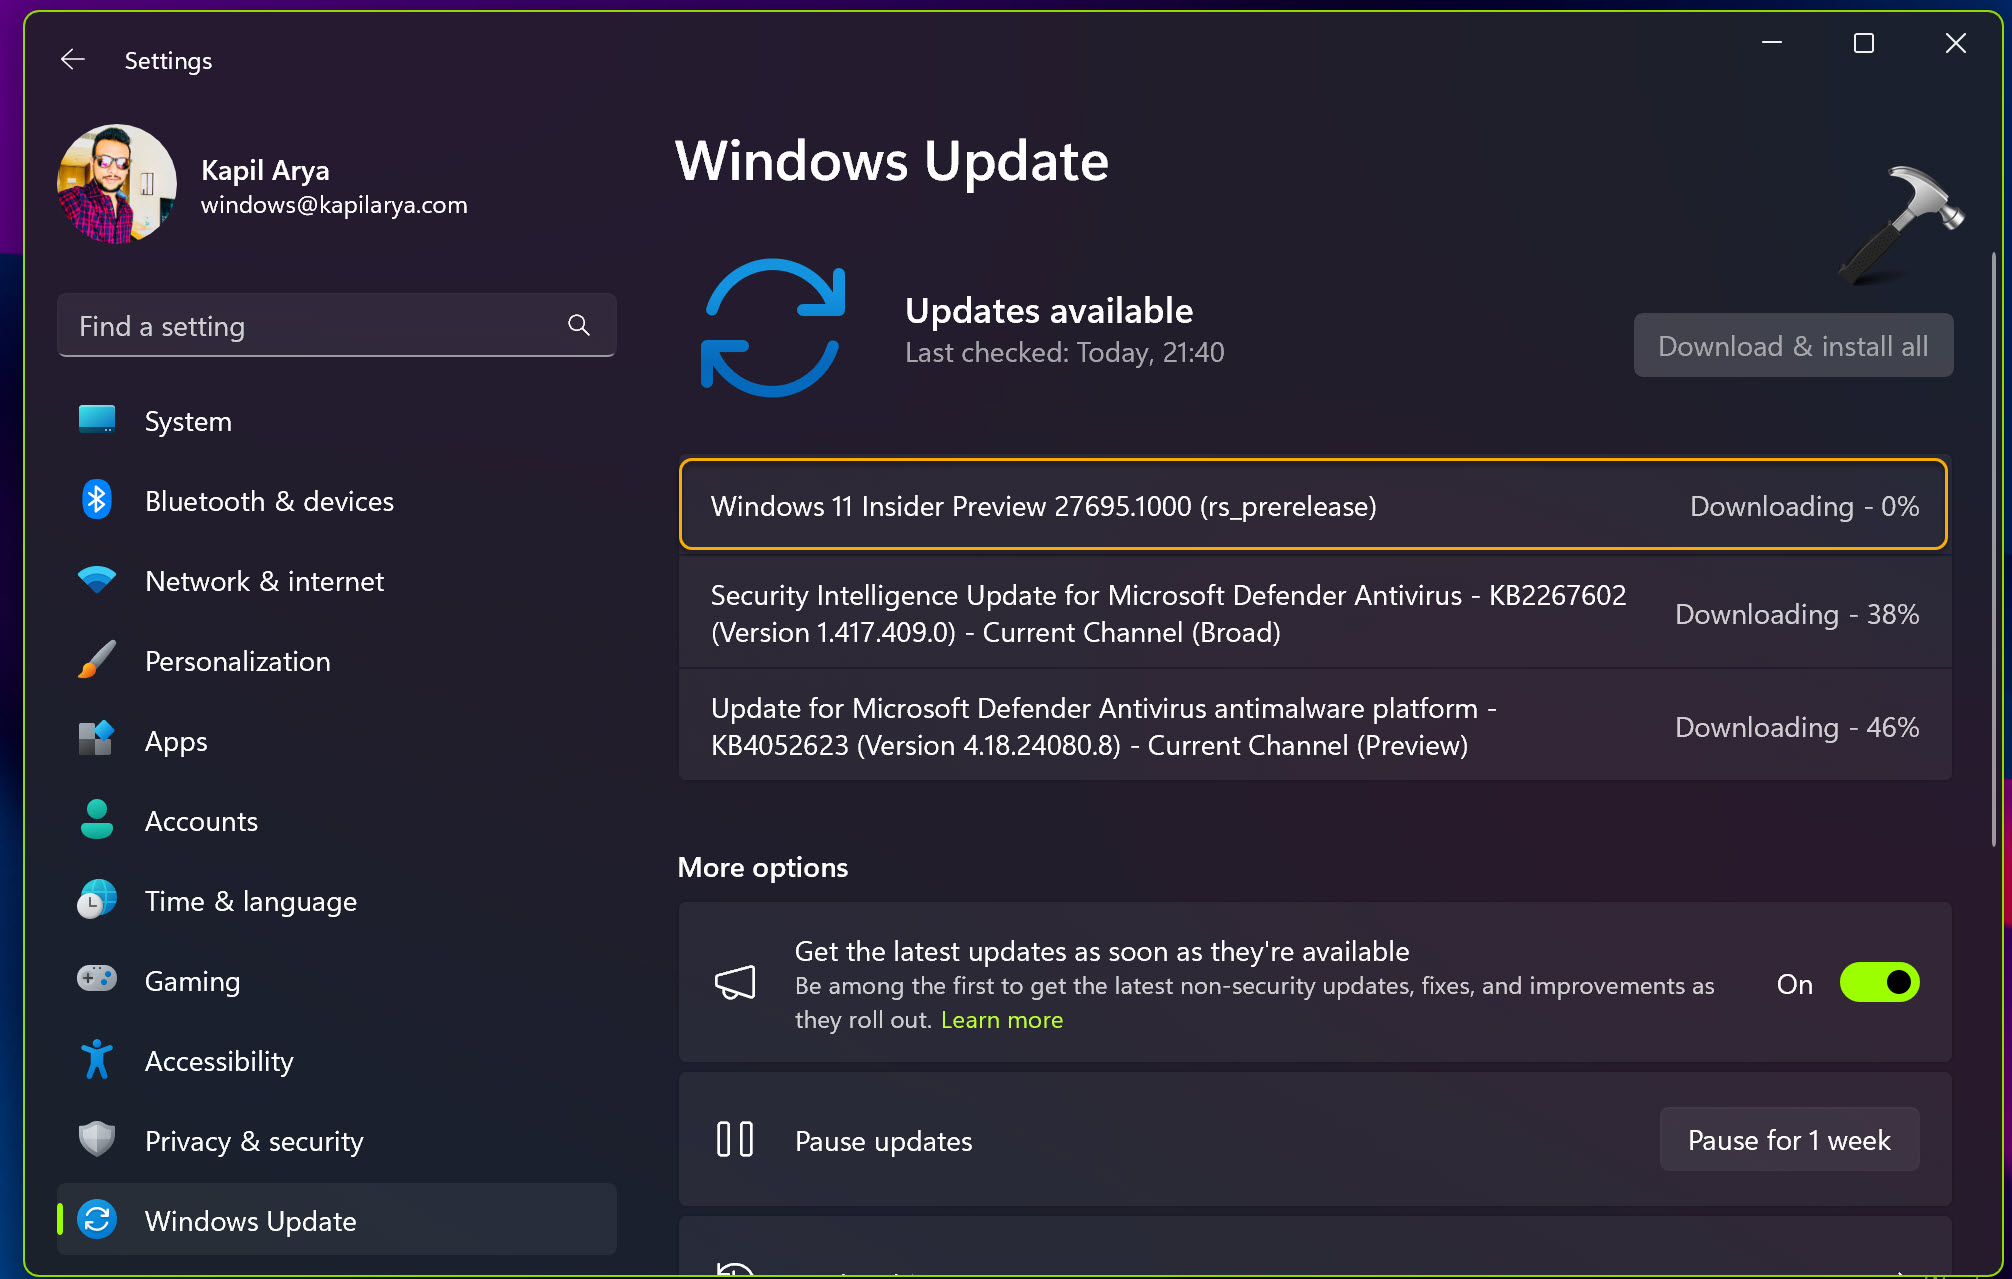Viewport: 2012px width, 1279px height.
Task: Go to Privacy & security
Action: click(336, 1141)
